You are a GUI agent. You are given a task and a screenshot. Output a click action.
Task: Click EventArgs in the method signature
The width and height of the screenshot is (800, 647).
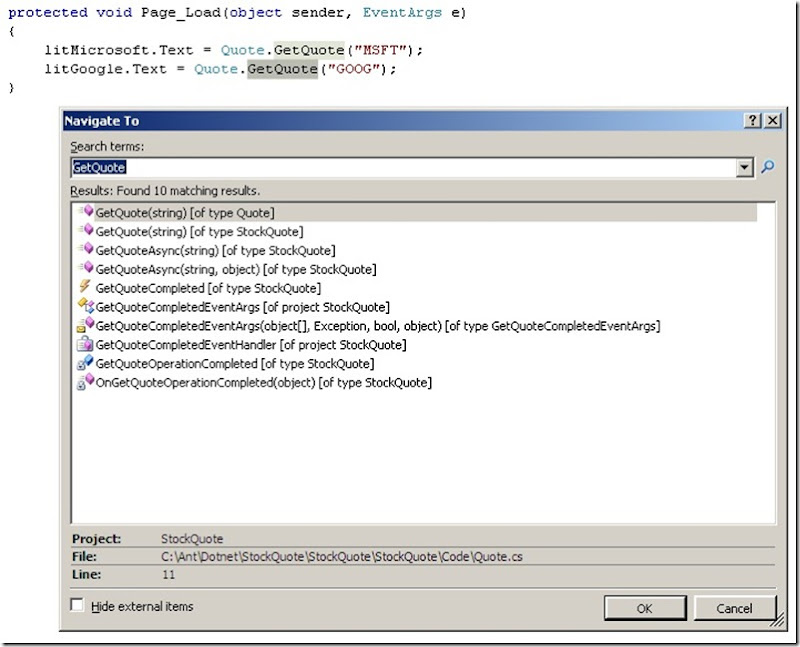pyautogui.click(x=402, y=13)
